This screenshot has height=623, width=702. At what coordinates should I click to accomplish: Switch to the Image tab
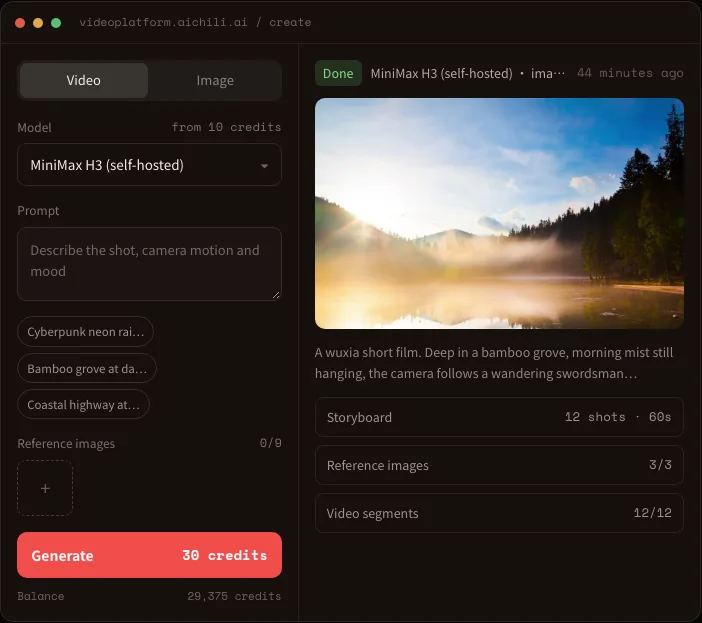pos(215,81)
